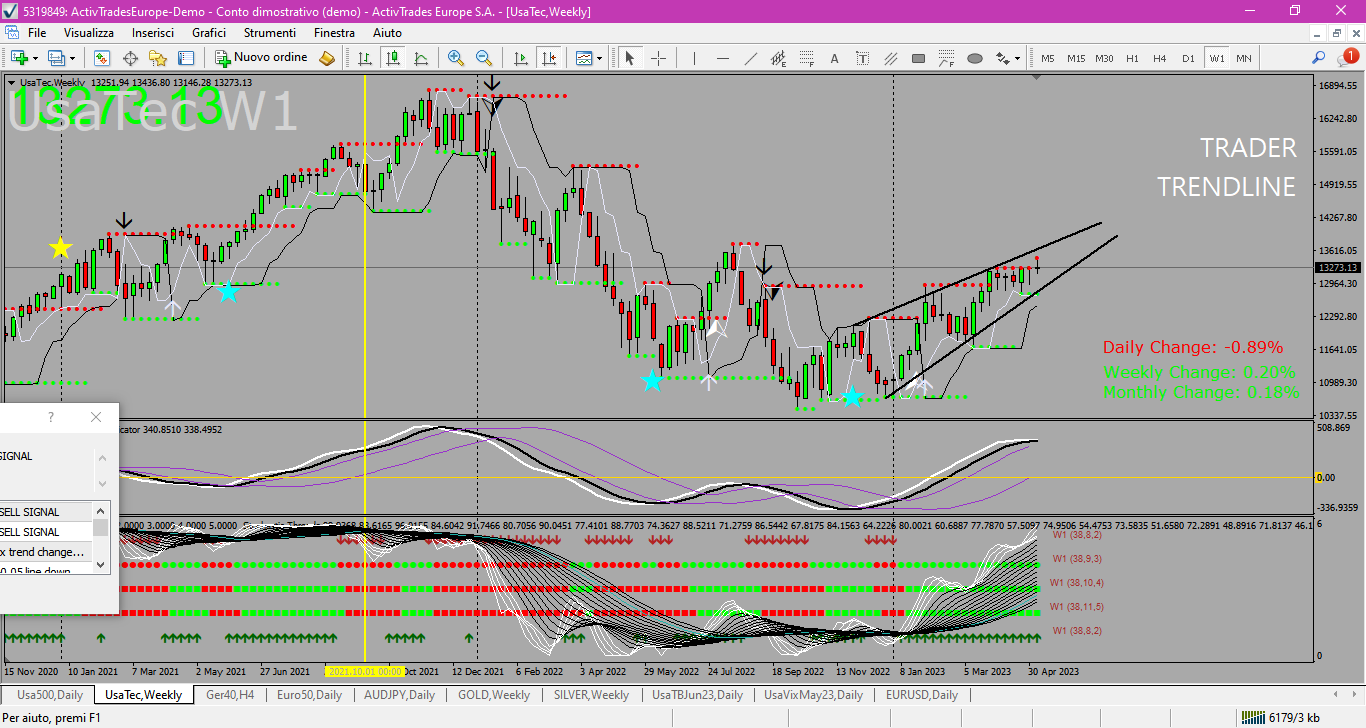Select the Fibonacci arc tool
Screen dimensions: 1366x728
(x=947, y=58)
